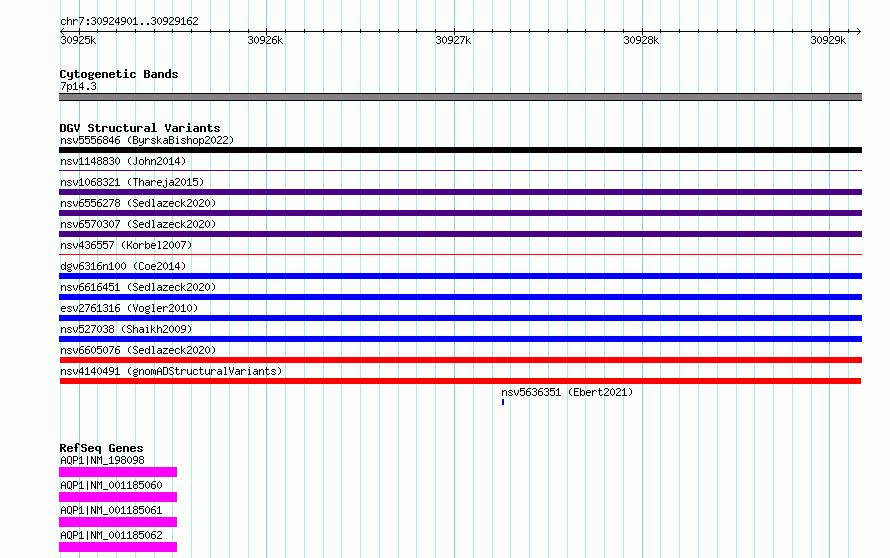Click the blue esv2761316 variant bar

[x=460, y=318]
